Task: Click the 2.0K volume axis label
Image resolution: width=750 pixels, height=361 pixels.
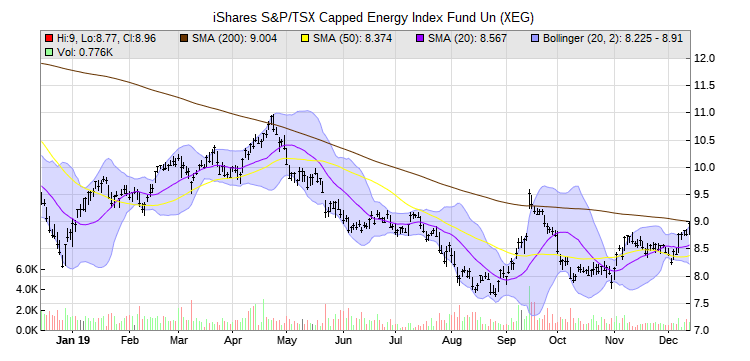Action: click(x=27, y=310)
